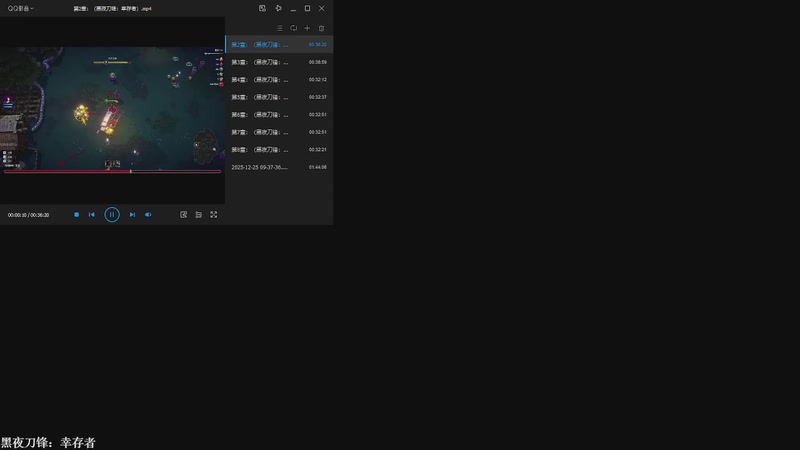Add a file with the plus icon
This screenshot has height=450, width=800.
[307, 28]
